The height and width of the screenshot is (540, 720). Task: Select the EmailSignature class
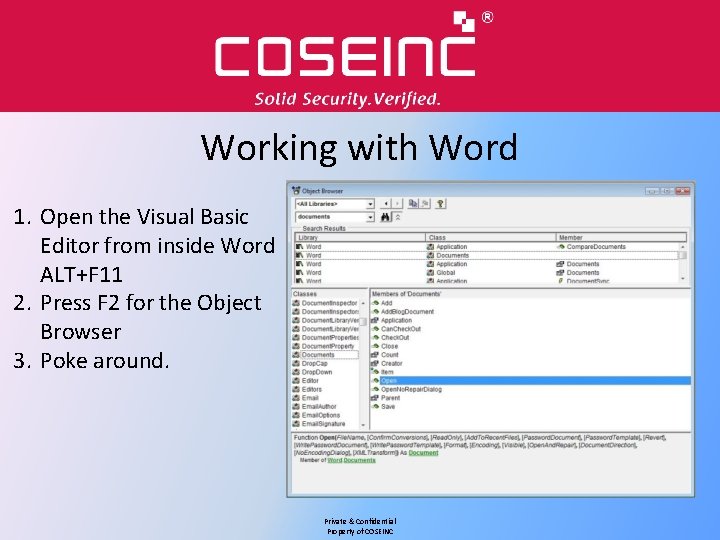pos(323,424)
